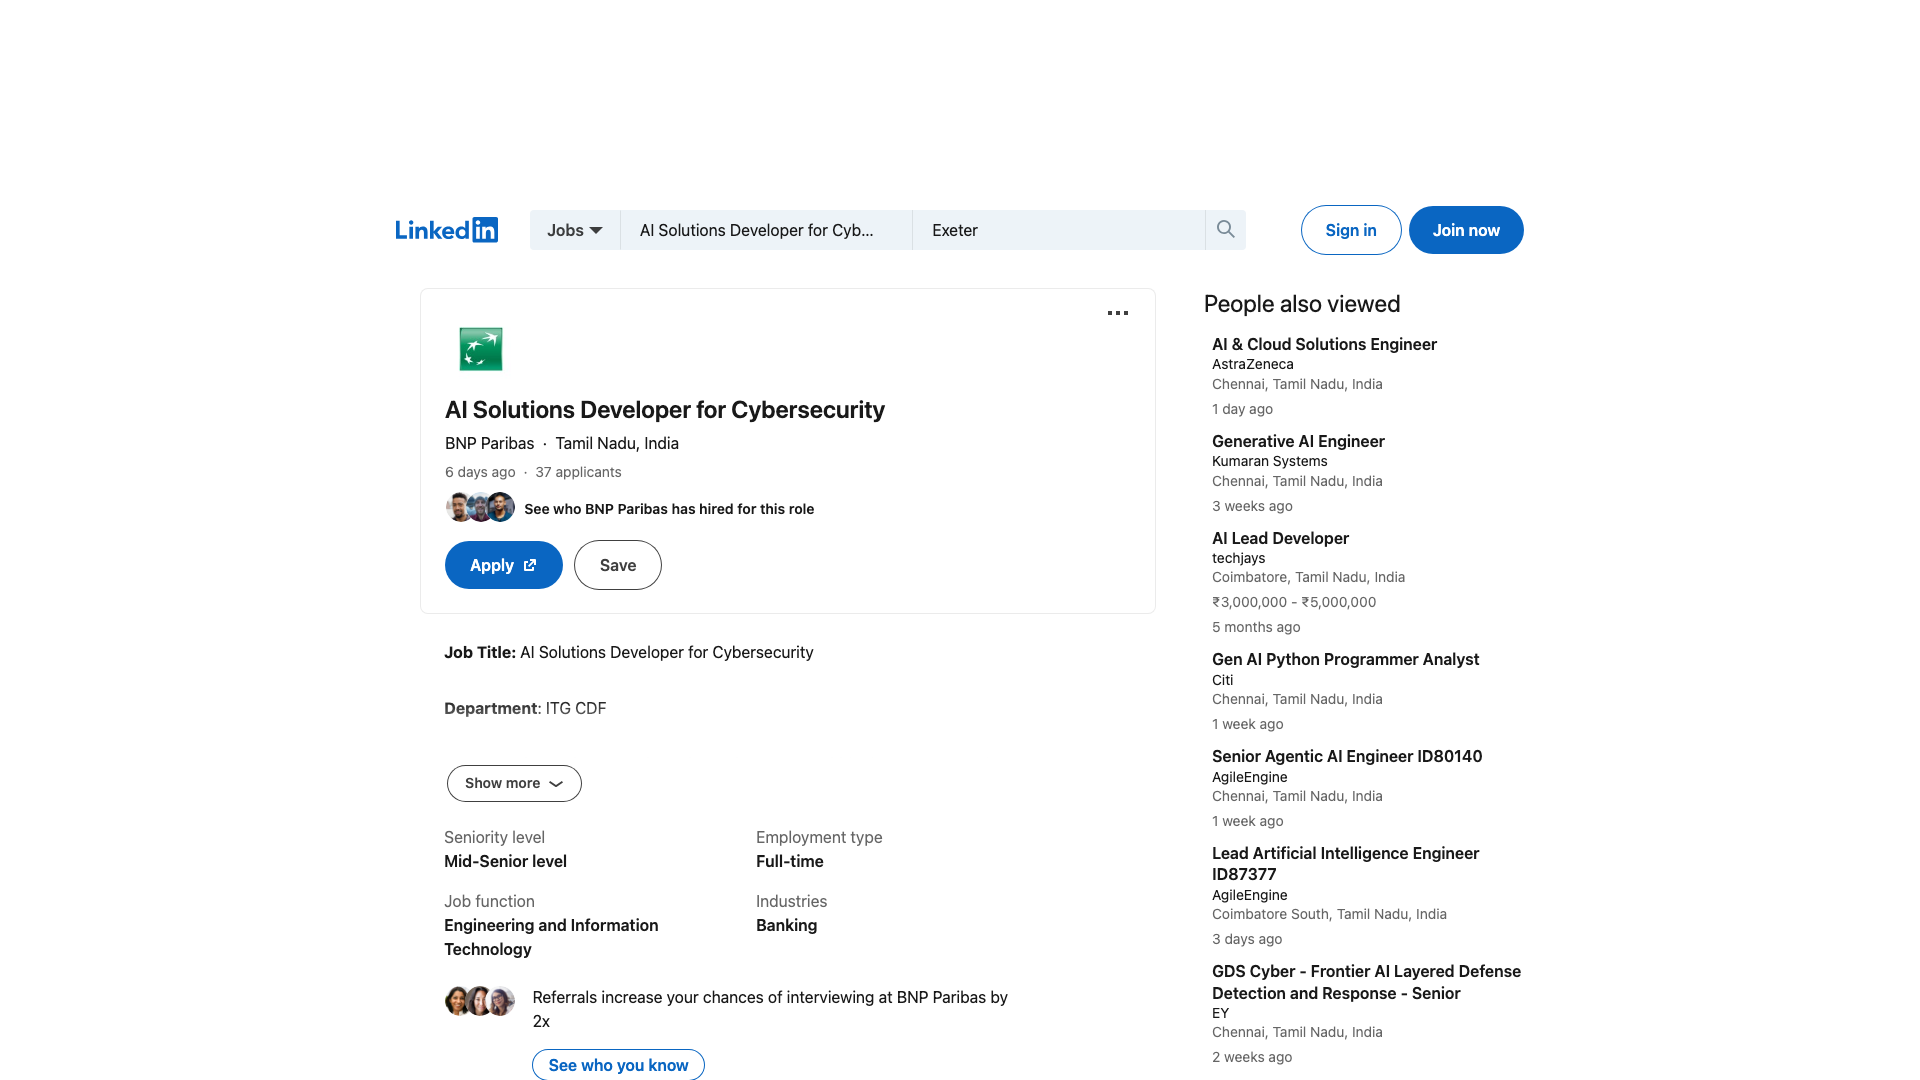This screenshot has width=1920, height=1080.
Task: Click 'Banking' industry value
Action: (786, 925)
